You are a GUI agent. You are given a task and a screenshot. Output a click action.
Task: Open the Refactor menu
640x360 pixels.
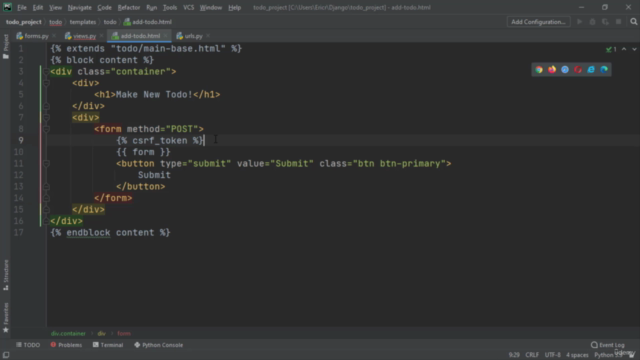(x=129, y=7)
